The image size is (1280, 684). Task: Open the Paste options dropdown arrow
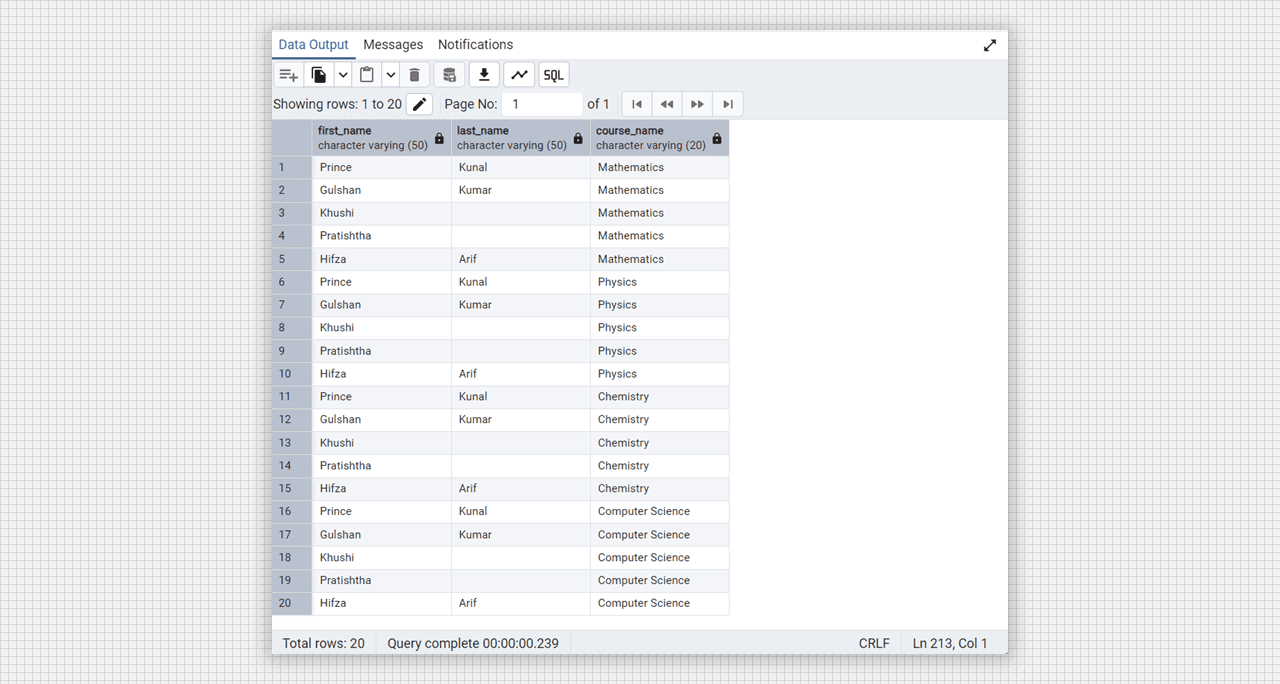click(x=391, y=75)
